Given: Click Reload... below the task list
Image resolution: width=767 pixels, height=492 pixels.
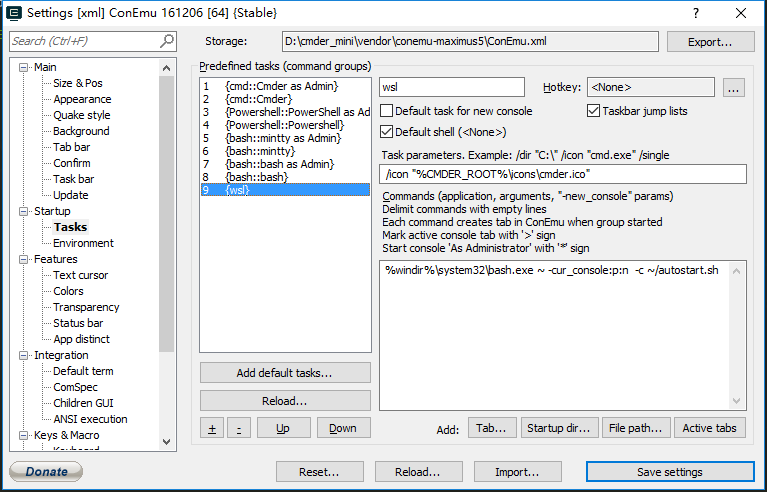Looking at the screenshot, I should [285, 401].
